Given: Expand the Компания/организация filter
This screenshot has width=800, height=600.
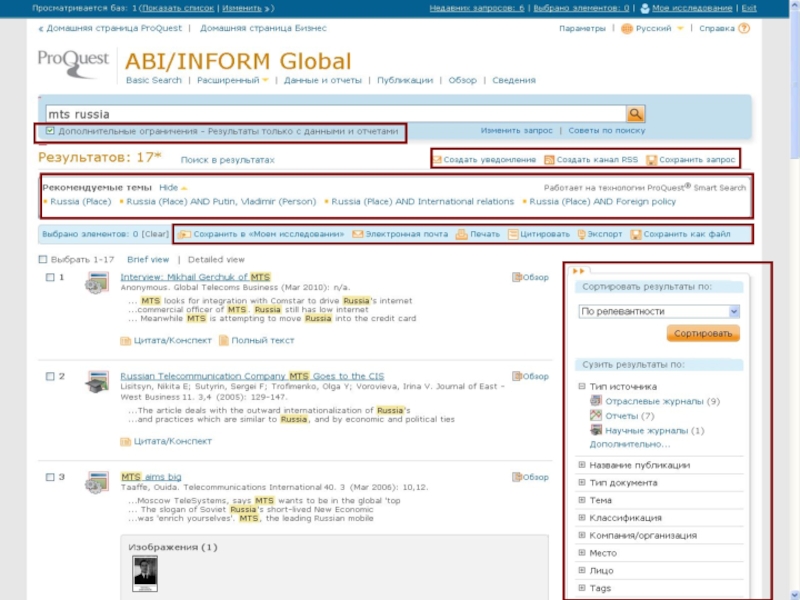Looking at the screenshot, I should tap(582, 535).
